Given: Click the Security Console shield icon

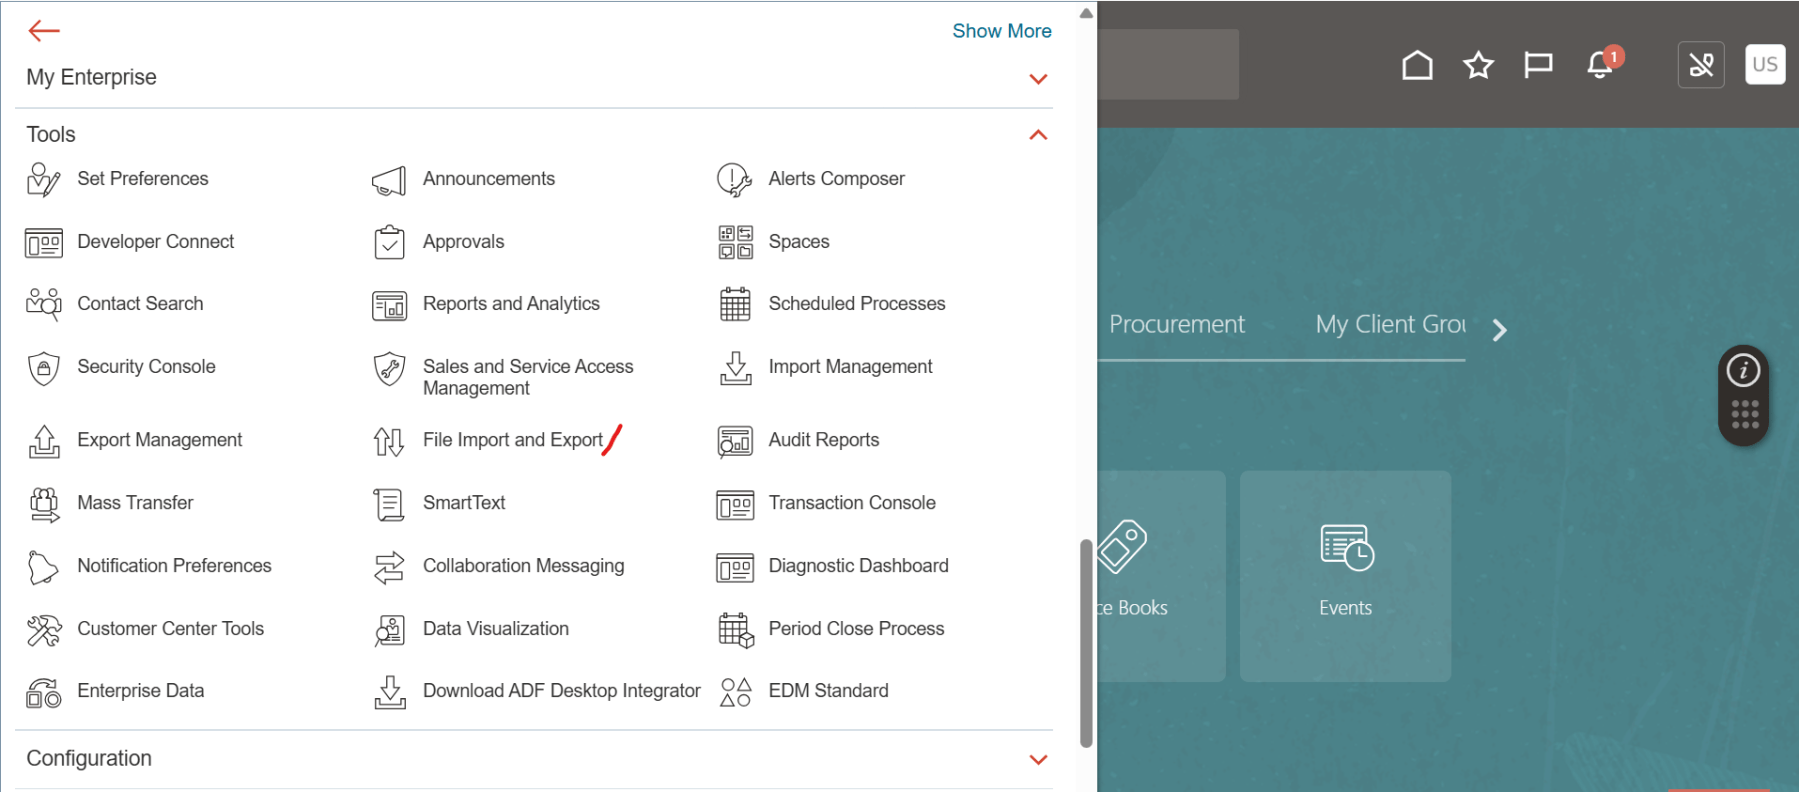Looking at the screenshot, I should 43,368.
